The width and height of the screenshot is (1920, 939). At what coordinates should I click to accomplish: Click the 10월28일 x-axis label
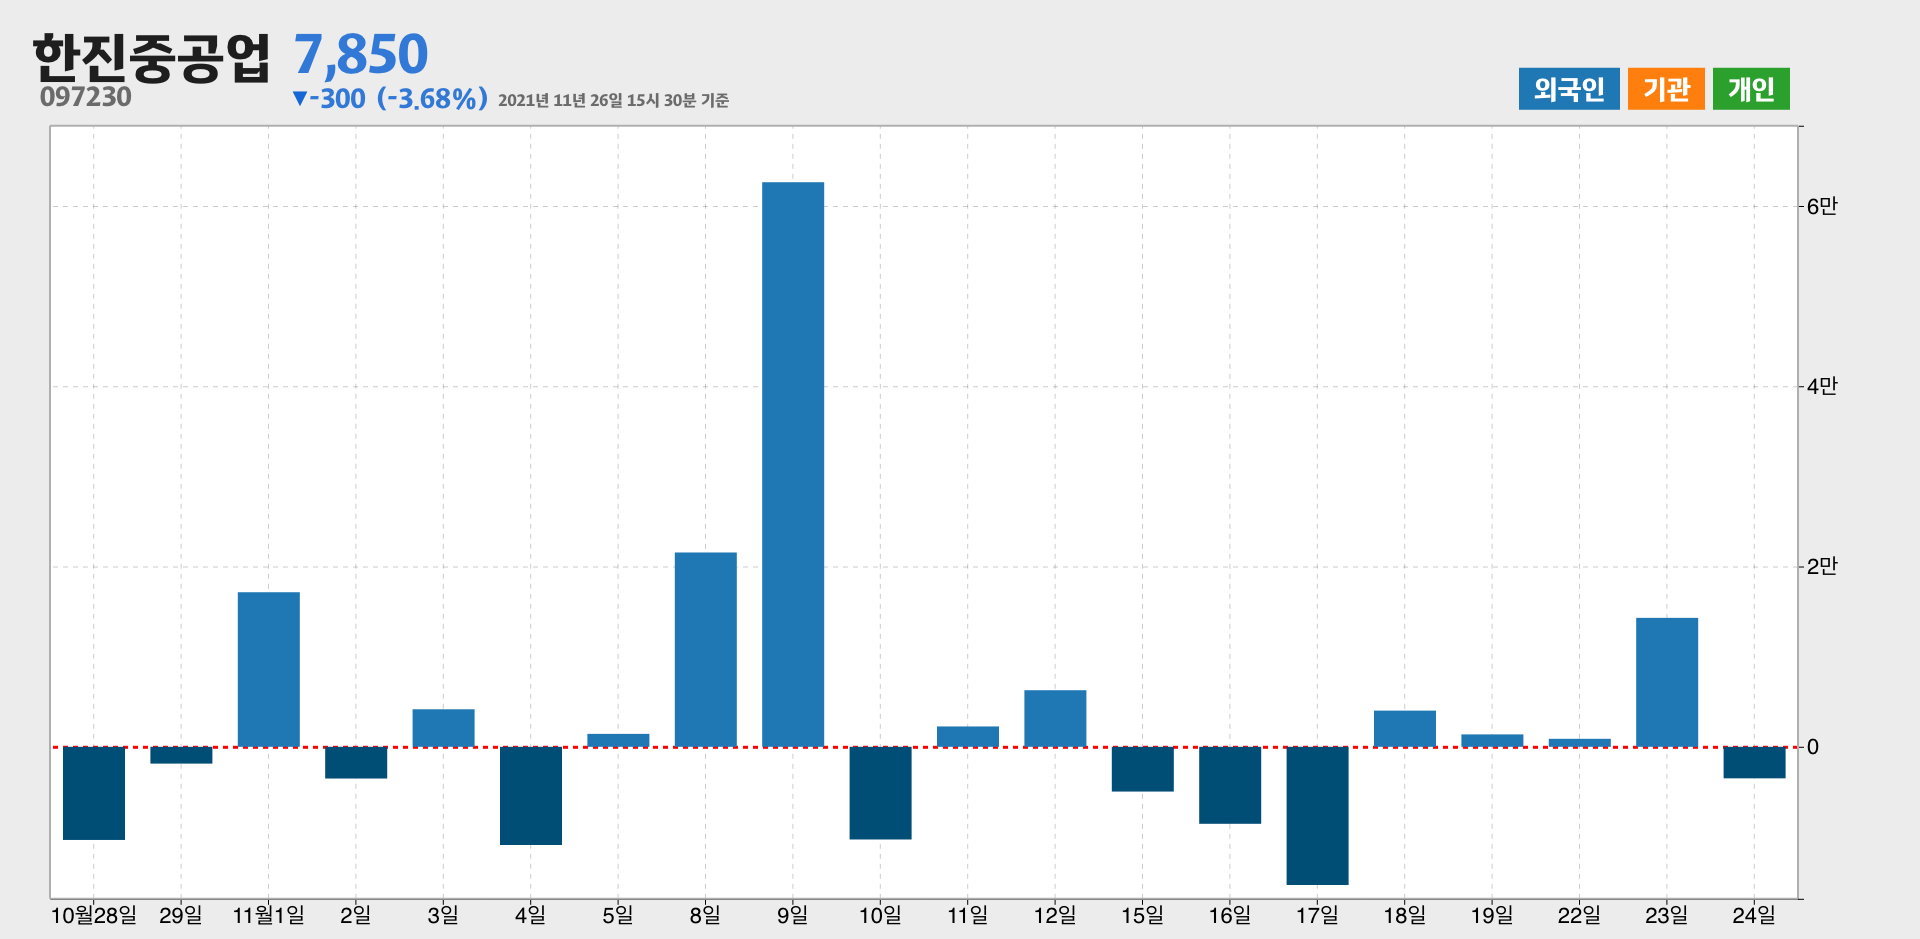94,915
